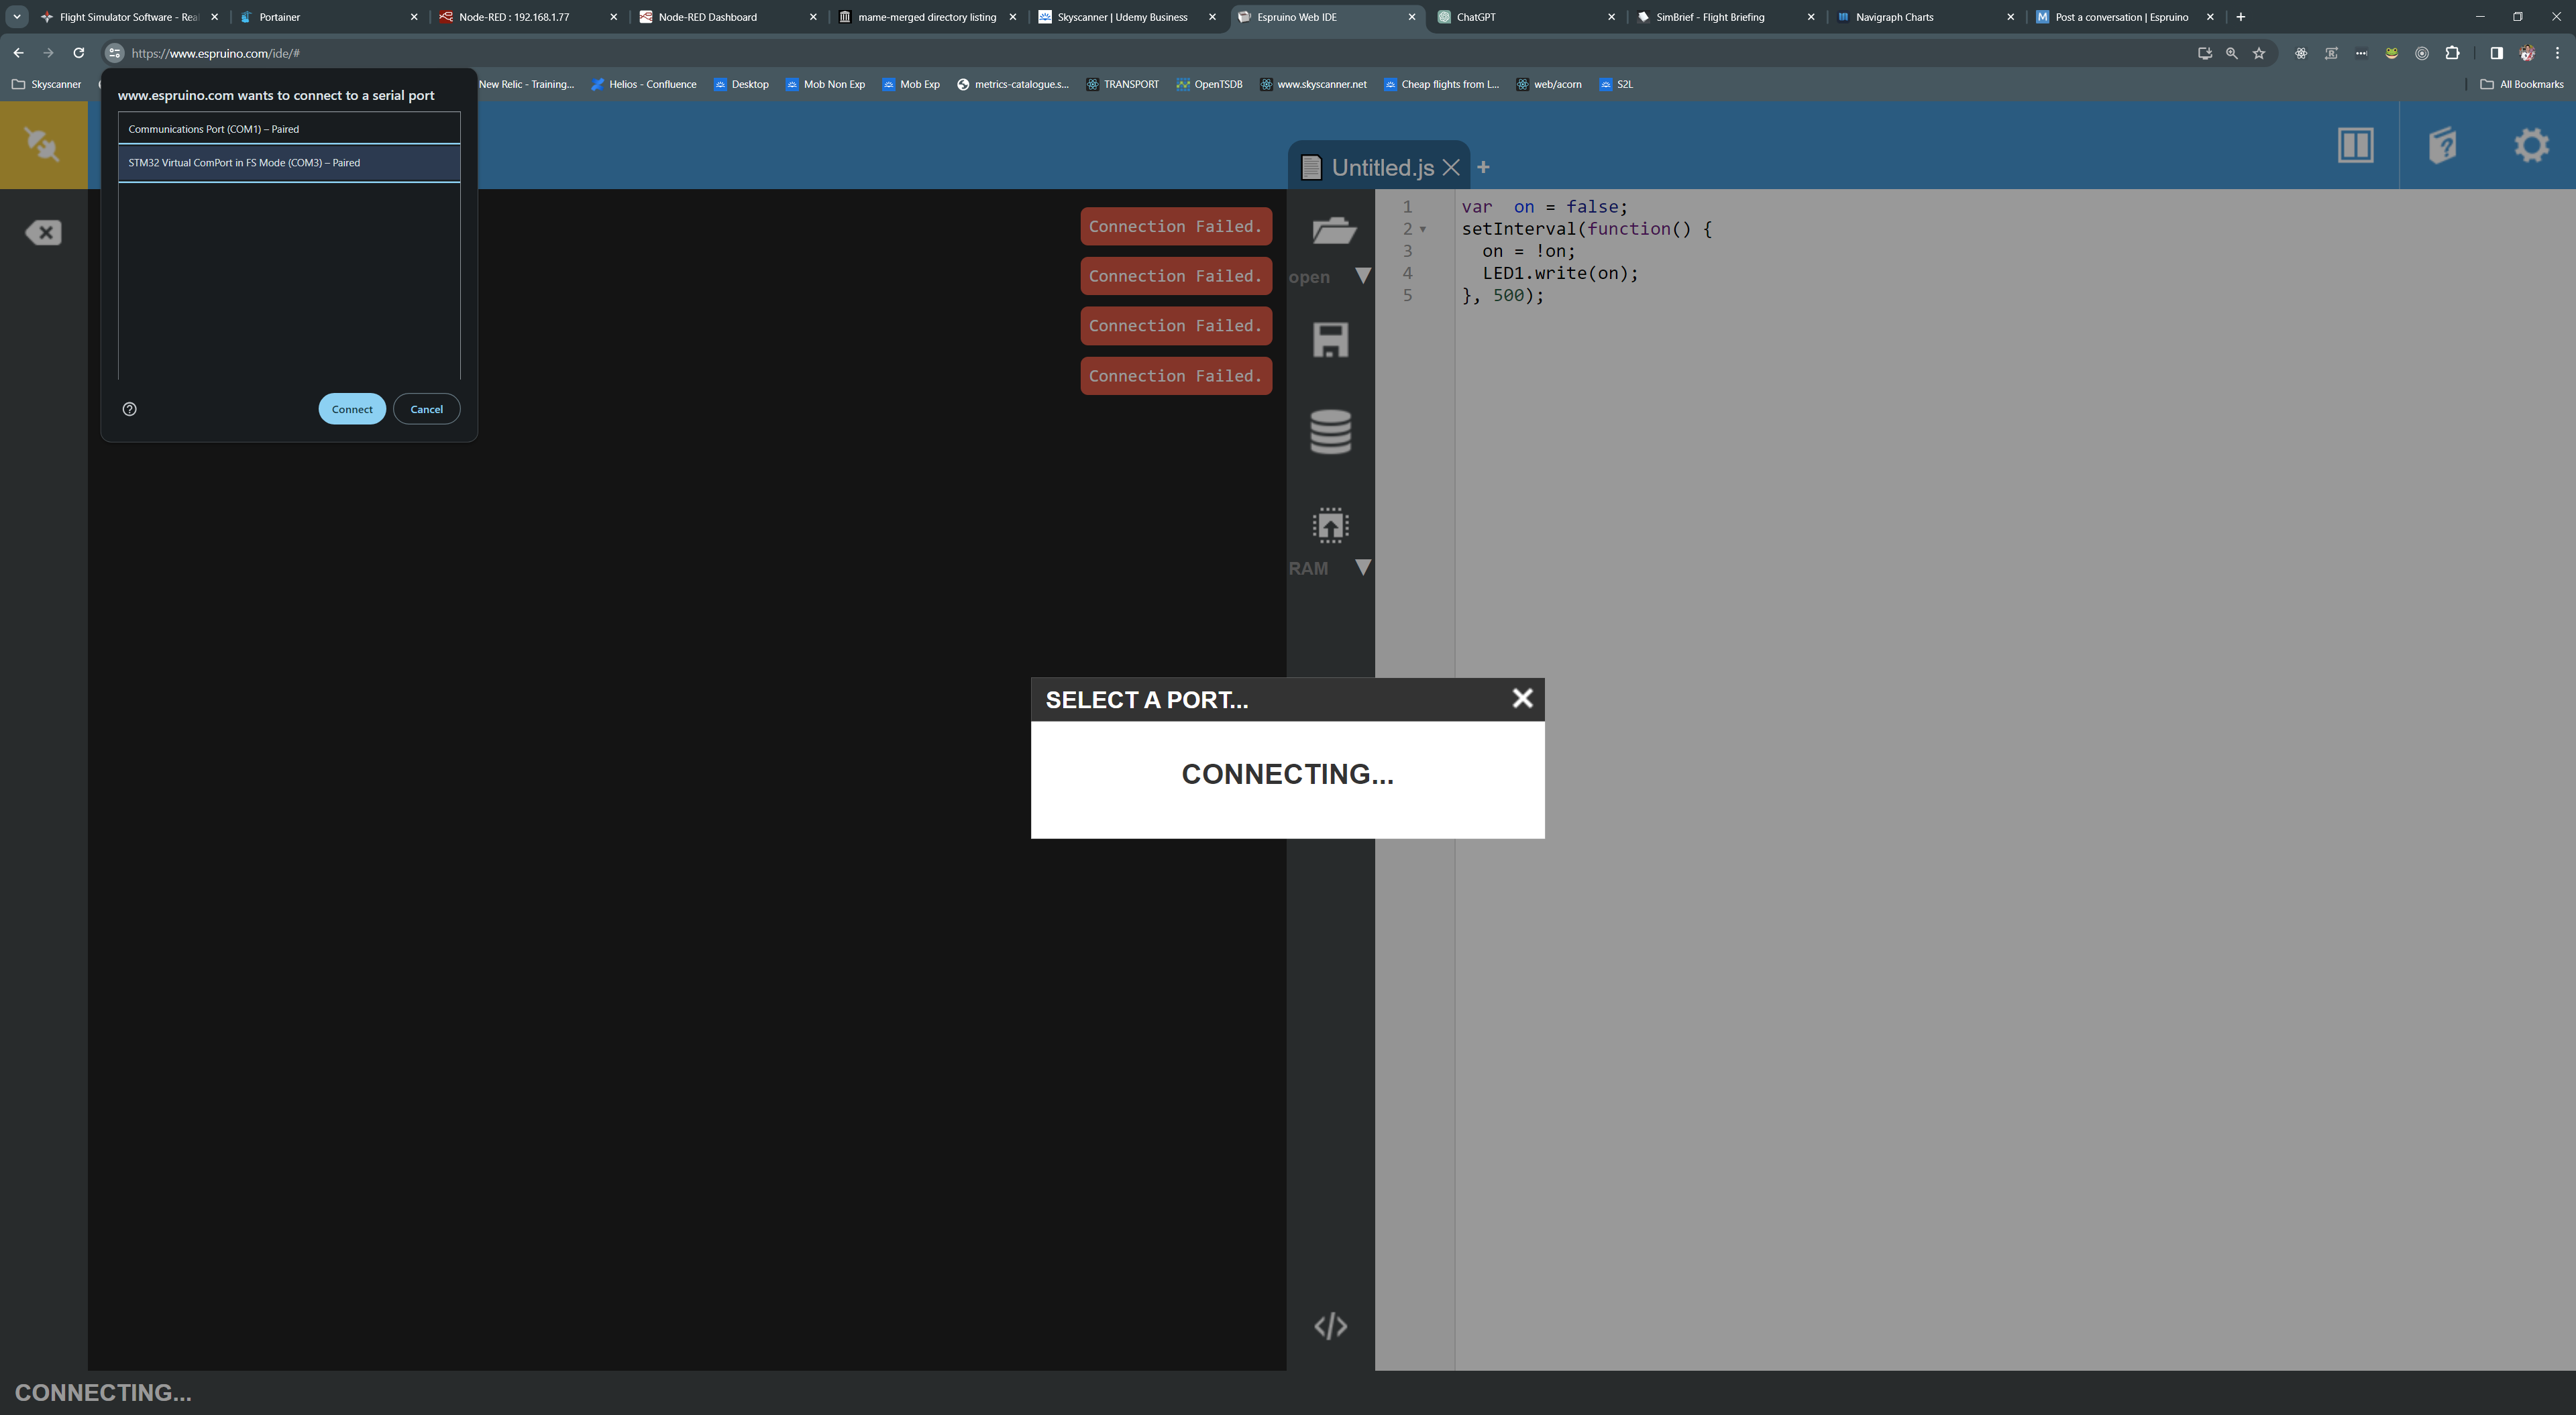Click the top Connection Failed notification
The width and height of the screenshot is (2576, 1415).
pos(1176,226)
